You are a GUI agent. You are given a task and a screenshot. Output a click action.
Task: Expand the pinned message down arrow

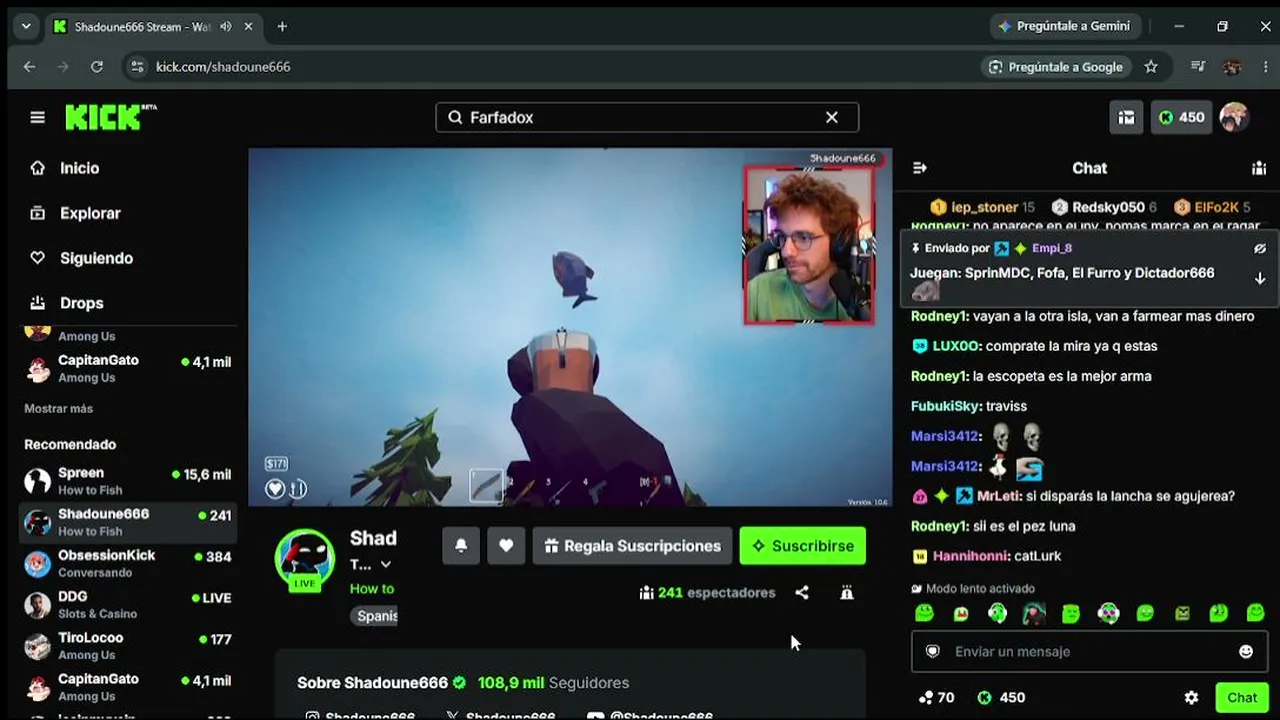click(1260, 278)
